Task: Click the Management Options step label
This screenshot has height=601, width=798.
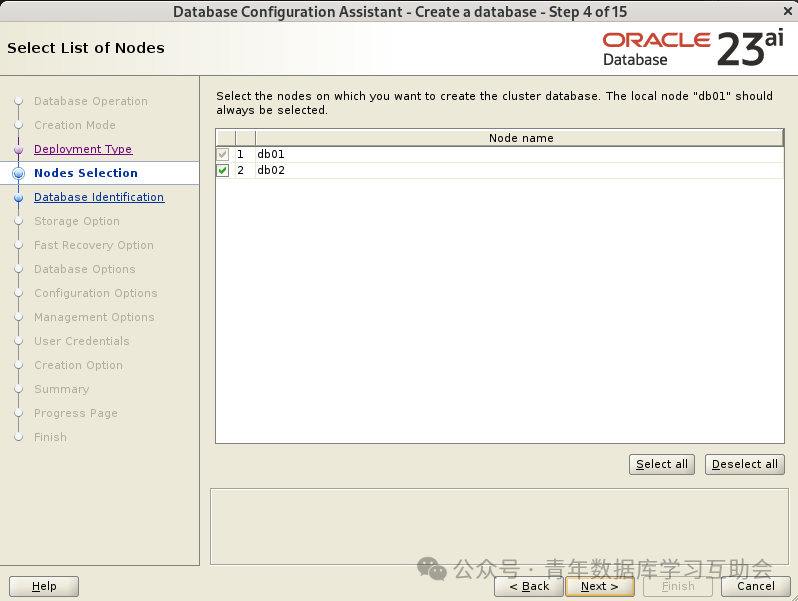Action: point(94,317)
